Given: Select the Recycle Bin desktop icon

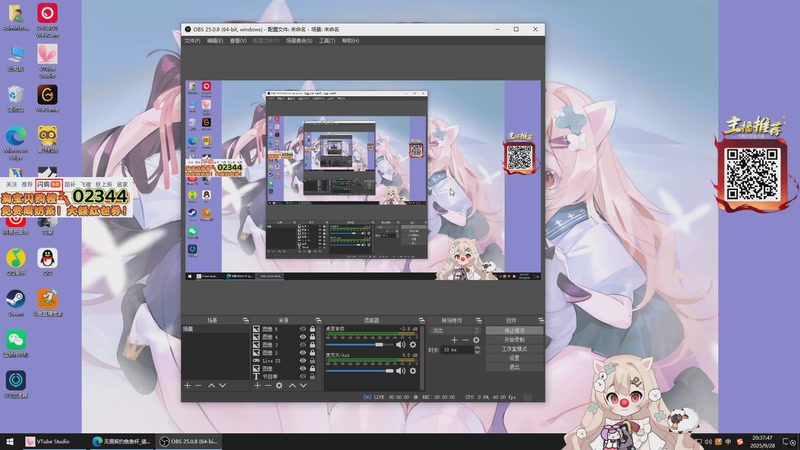Looking at the screenshot, I should 16,98.
